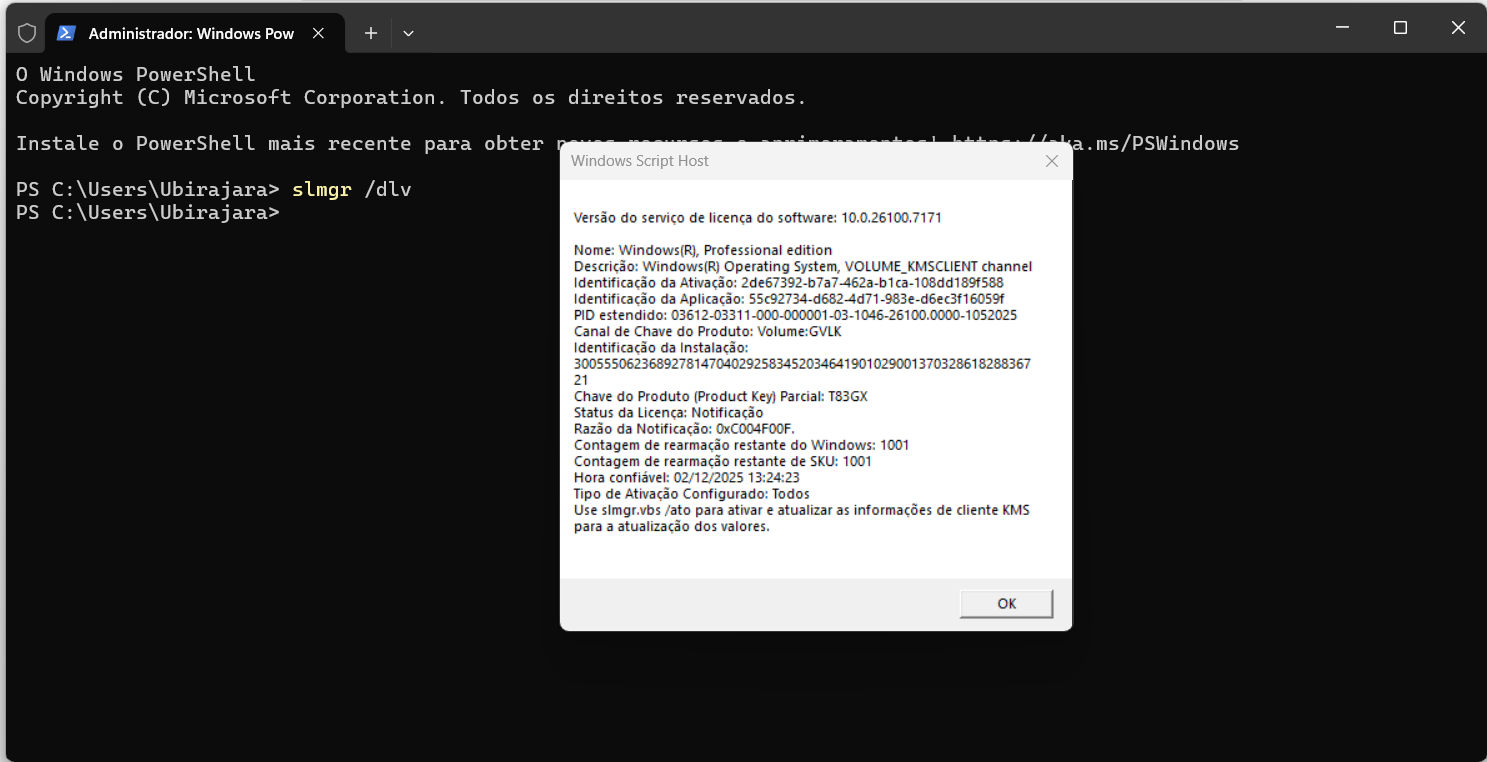Click the Windows rearm count 1001 line
1487x762 pixels.
742,445
